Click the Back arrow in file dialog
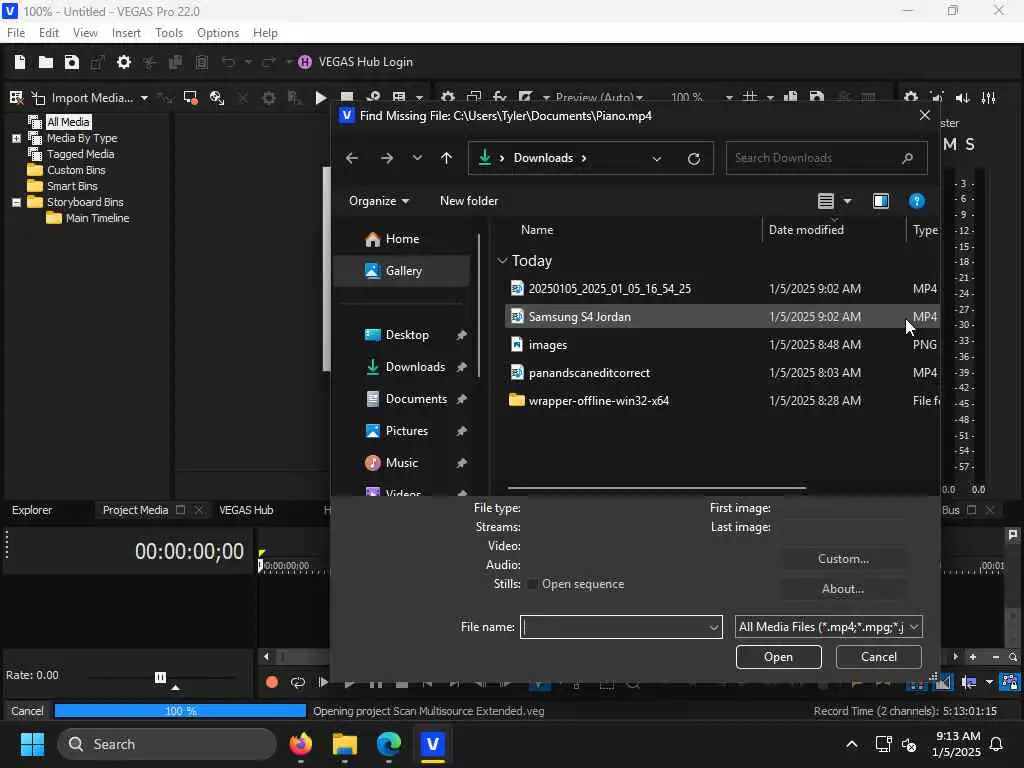The width and height of the screenshot is (1024, 768). tap(352, 158)
